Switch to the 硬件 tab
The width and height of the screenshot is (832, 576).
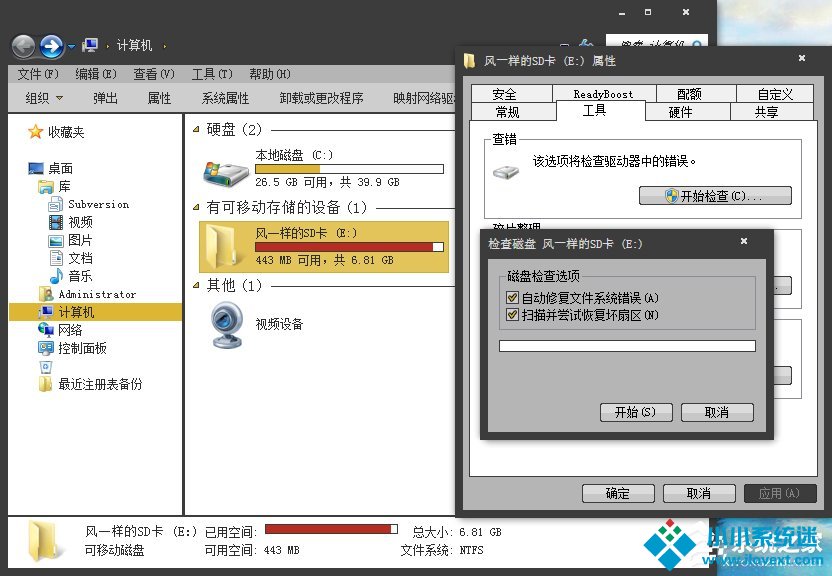pos(687,112)
